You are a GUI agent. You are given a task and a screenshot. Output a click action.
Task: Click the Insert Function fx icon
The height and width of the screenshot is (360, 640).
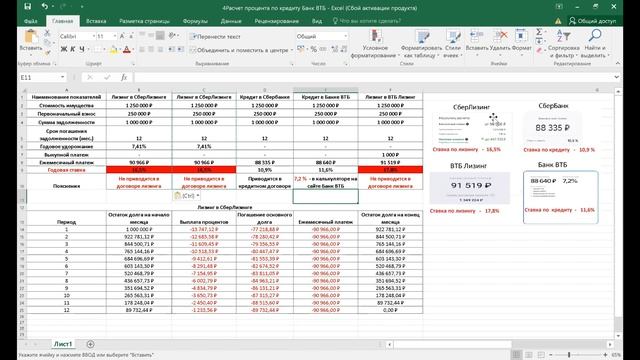(124, 77)
